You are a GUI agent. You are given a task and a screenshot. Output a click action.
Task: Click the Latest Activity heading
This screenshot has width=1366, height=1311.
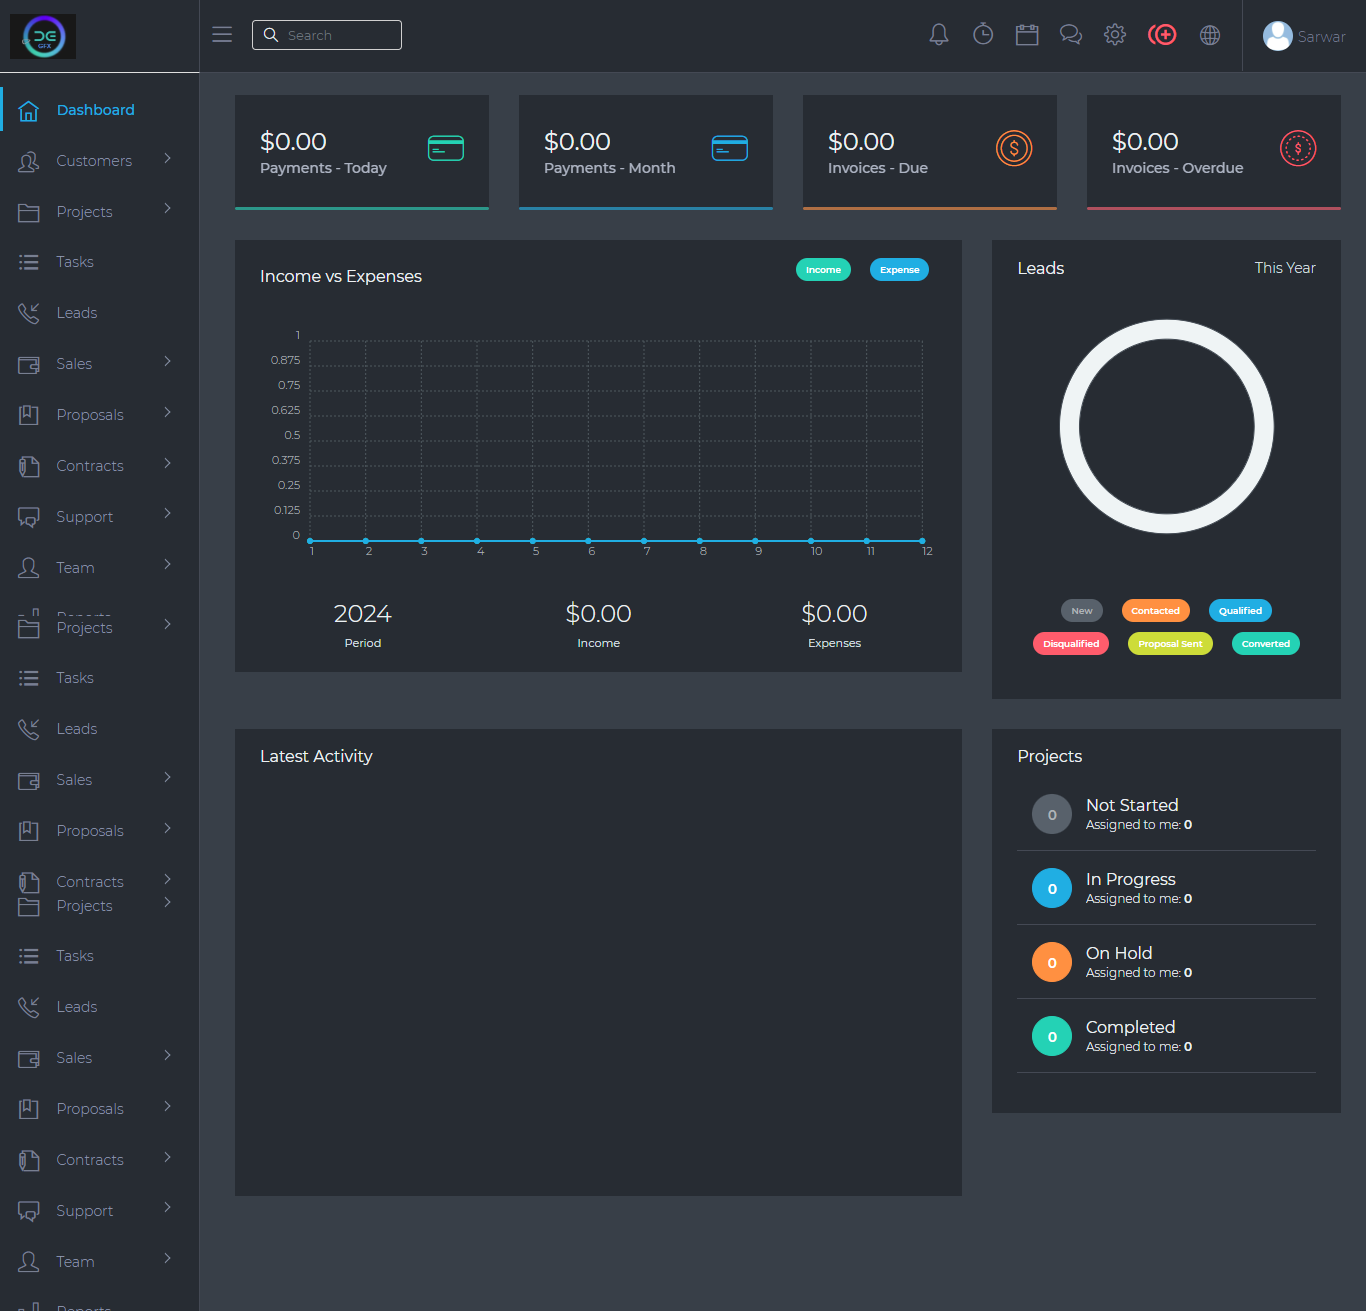point(316,756)
